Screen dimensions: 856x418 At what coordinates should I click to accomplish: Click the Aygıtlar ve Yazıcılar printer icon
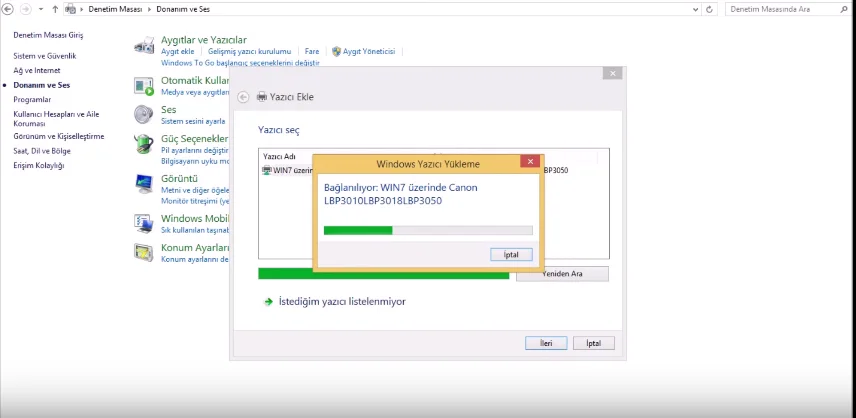pos(144,45)
